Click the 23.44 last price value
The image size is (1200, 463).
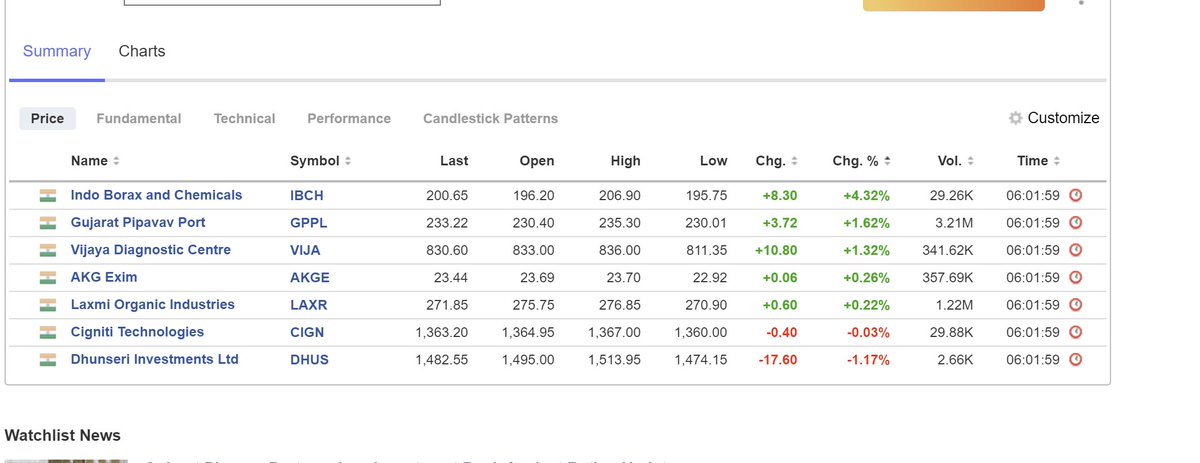click(x=451, y=278)
